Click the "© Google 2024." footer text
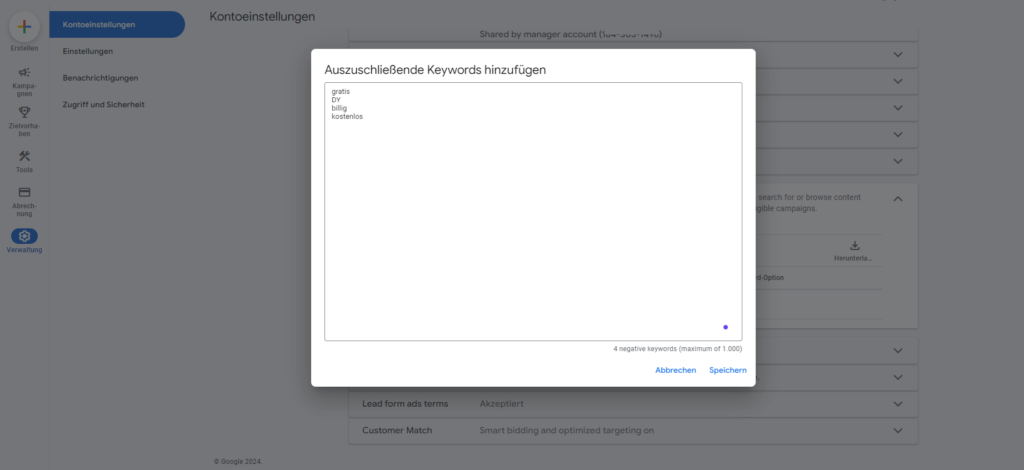The image size is (1024, 470). point(238,462)
